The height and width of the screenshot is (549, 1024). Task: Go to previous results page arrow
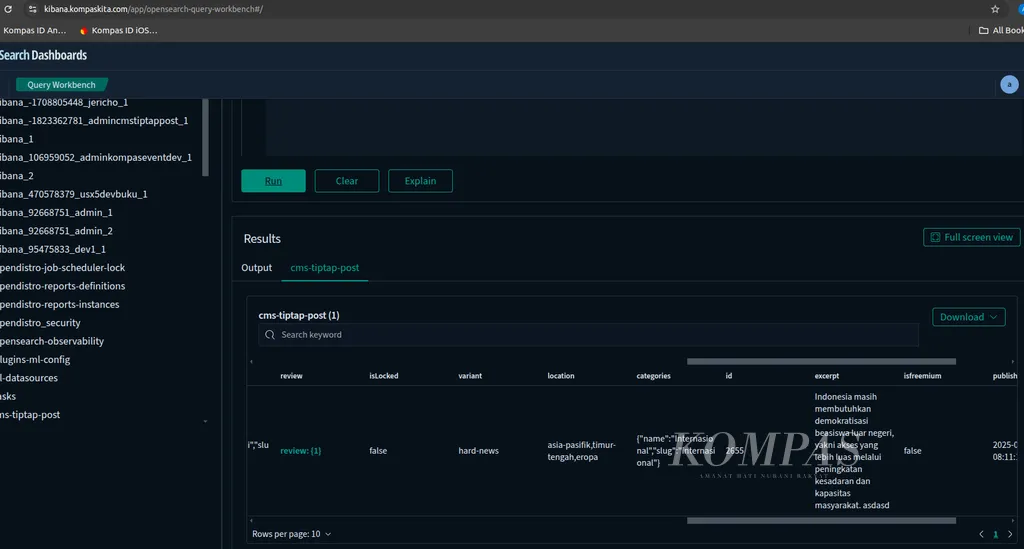coord(981,534)
